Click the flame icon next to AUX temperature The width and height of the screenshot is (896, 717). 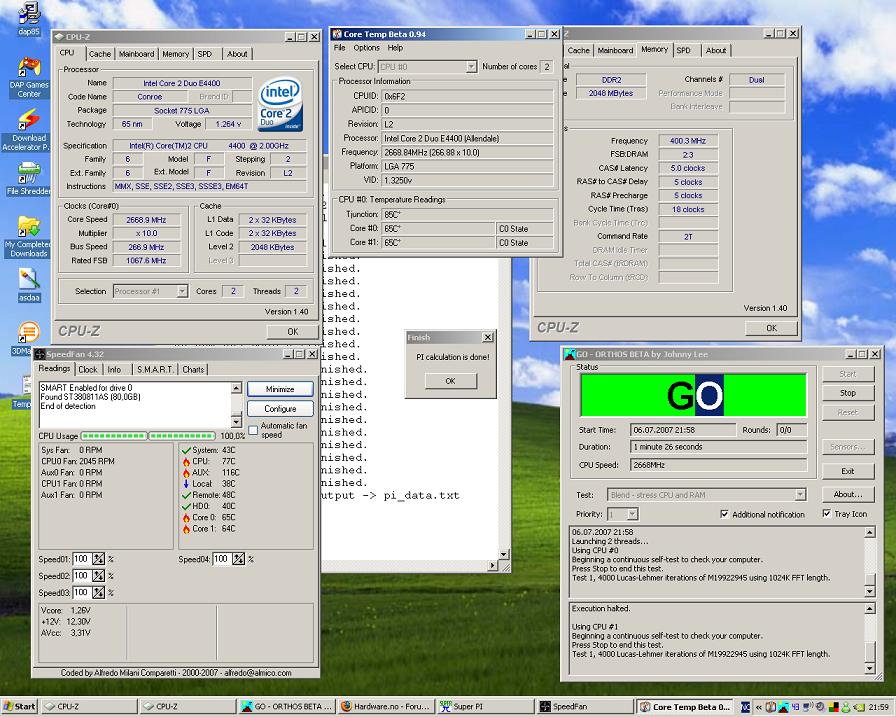(186, 472)
